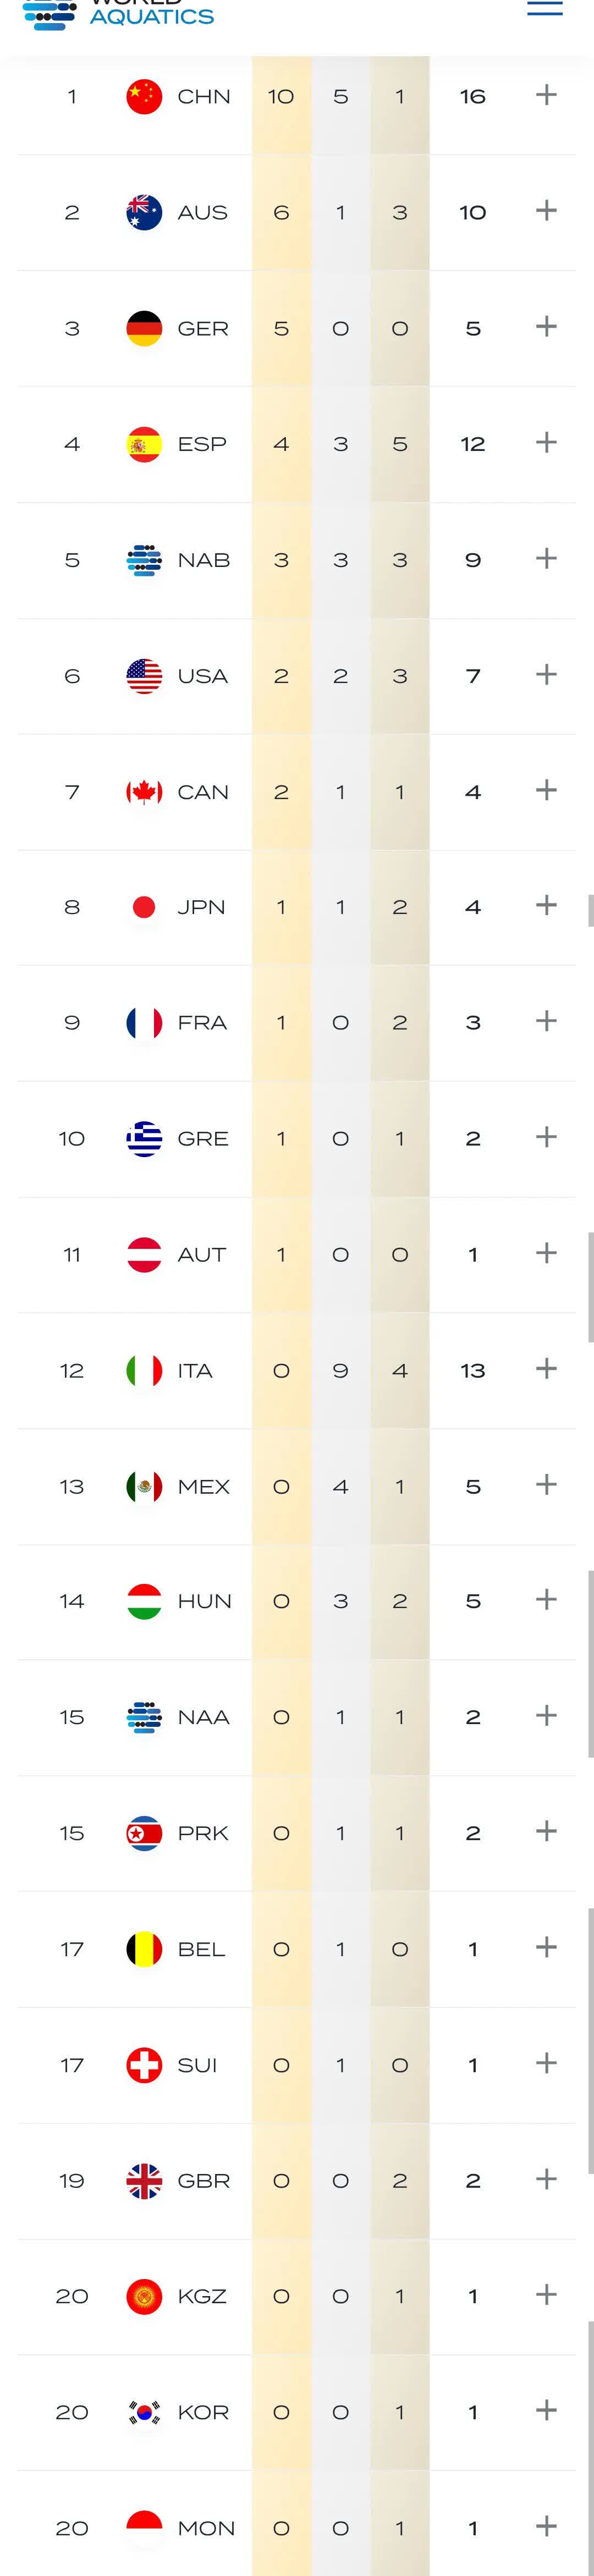Expand the ITA row plus sign
Image resolution: width=594 pixels, height=2576 pixels.
(x=546, y=1369)
